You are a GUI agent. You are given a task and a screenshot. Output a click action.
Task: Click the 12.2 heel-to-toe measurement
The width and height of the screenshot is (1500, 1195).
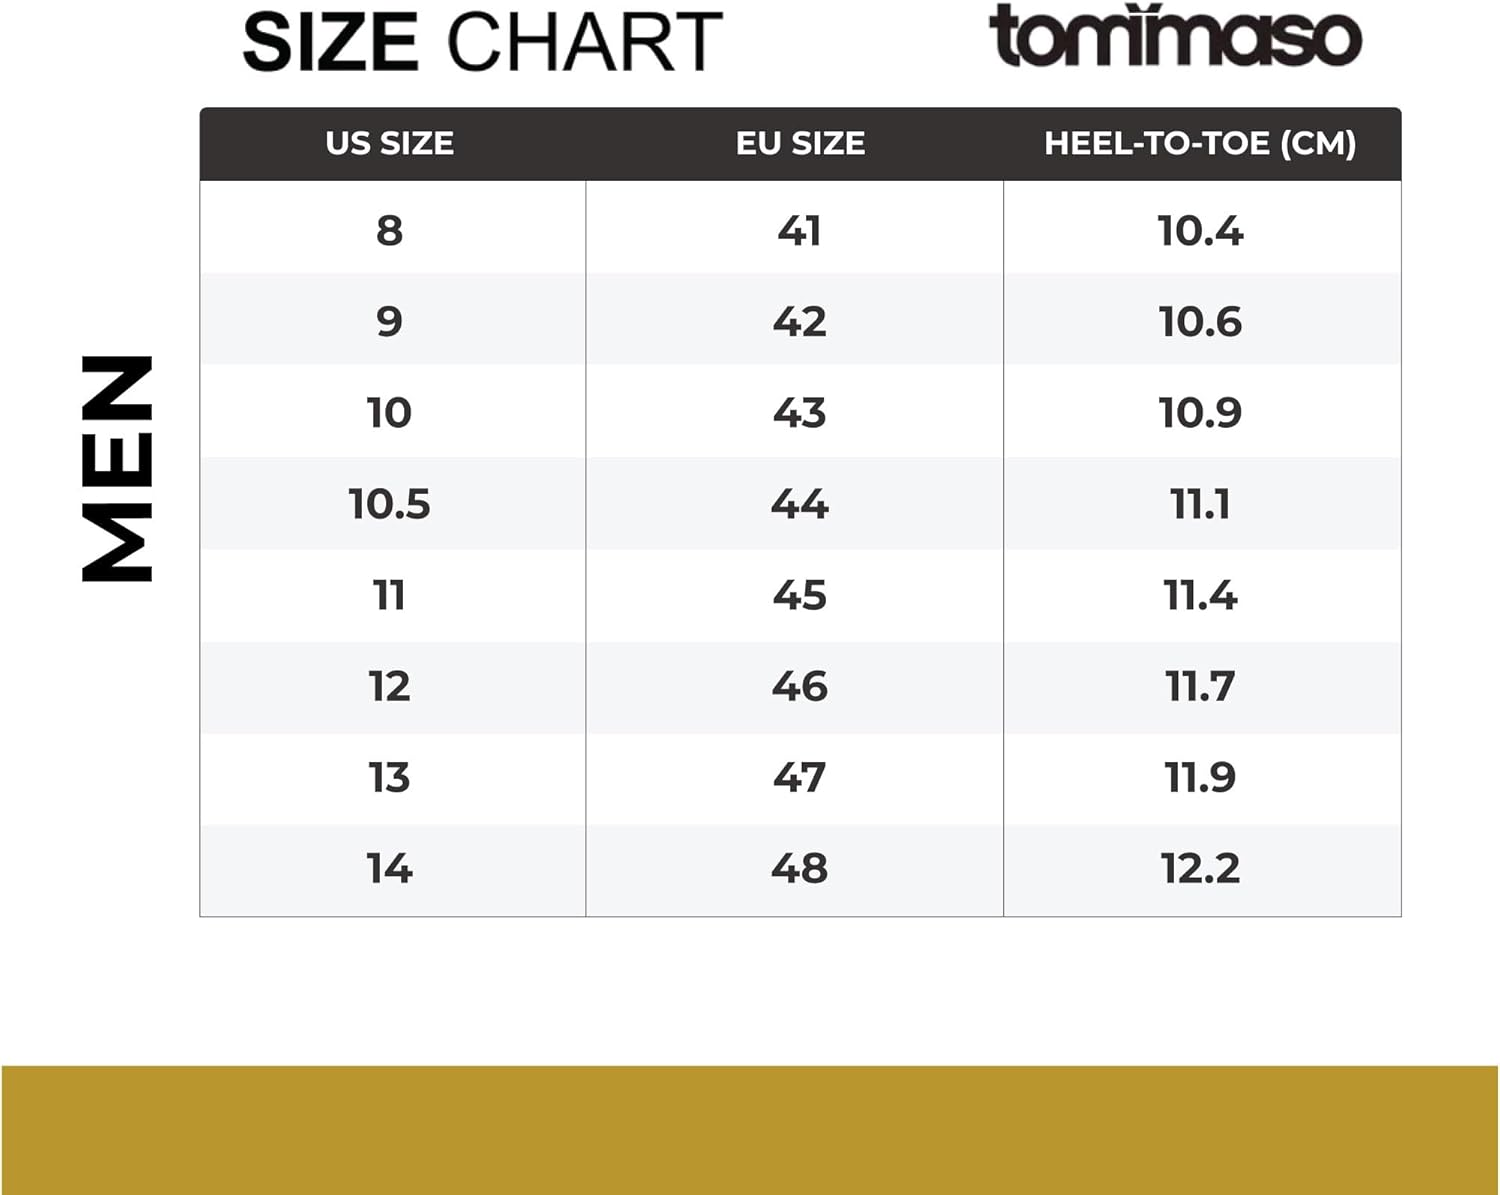(1200, 868)
